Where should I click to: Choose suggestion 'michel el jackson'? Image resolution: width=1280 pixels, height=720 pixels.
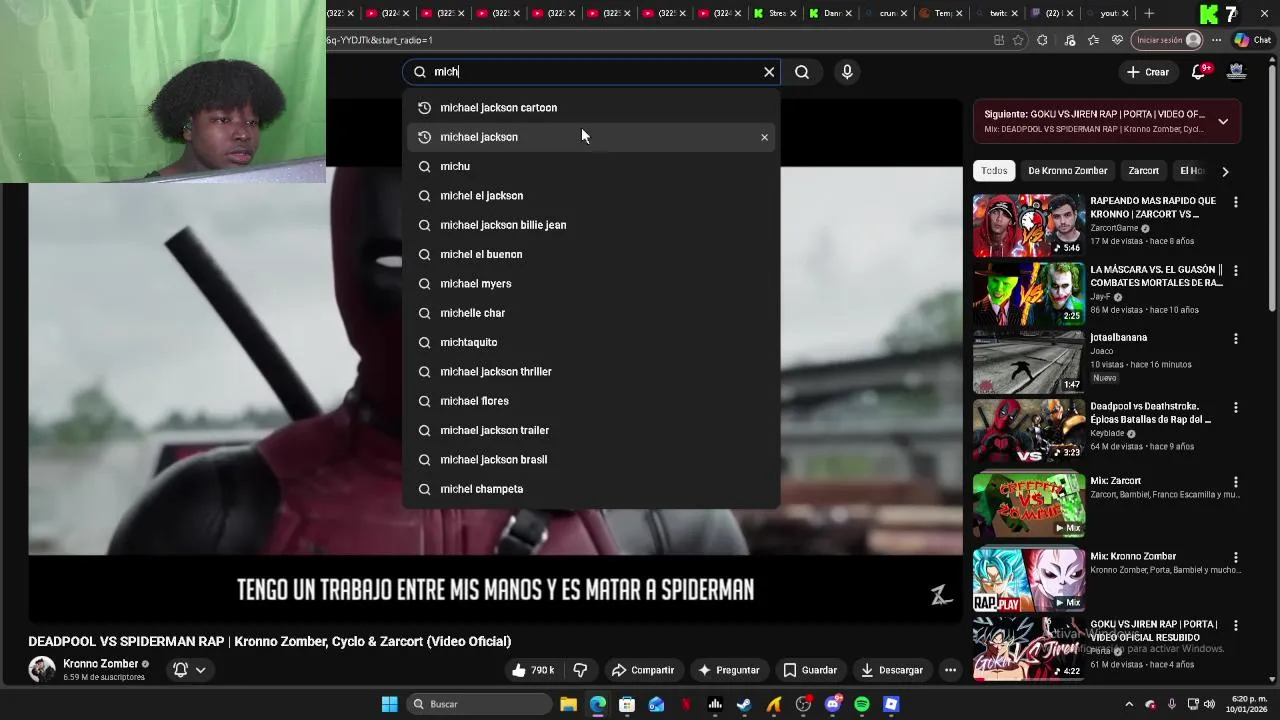point(591,196)
